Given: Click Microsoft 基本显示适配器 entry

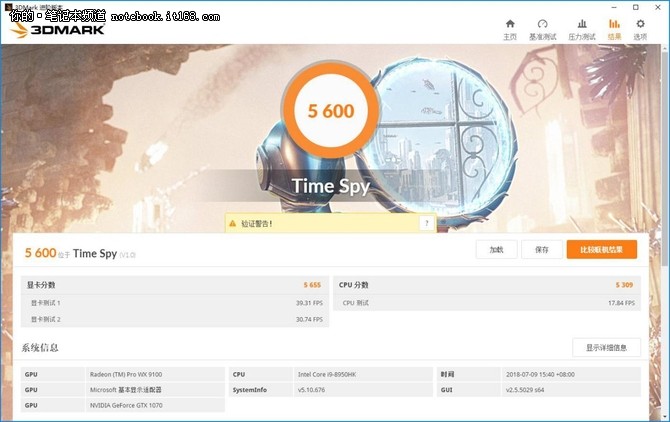Looking at the screenshot, I should pyautogui.click(x=126, y=390).
